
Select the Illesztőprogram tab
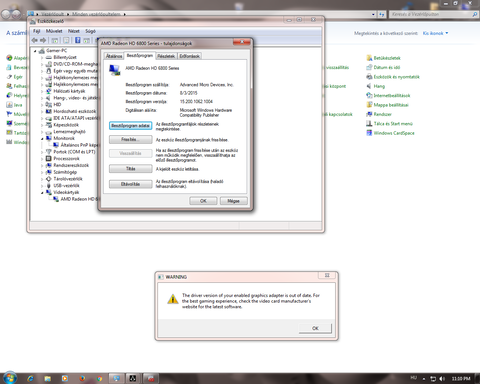click(140, 55)
